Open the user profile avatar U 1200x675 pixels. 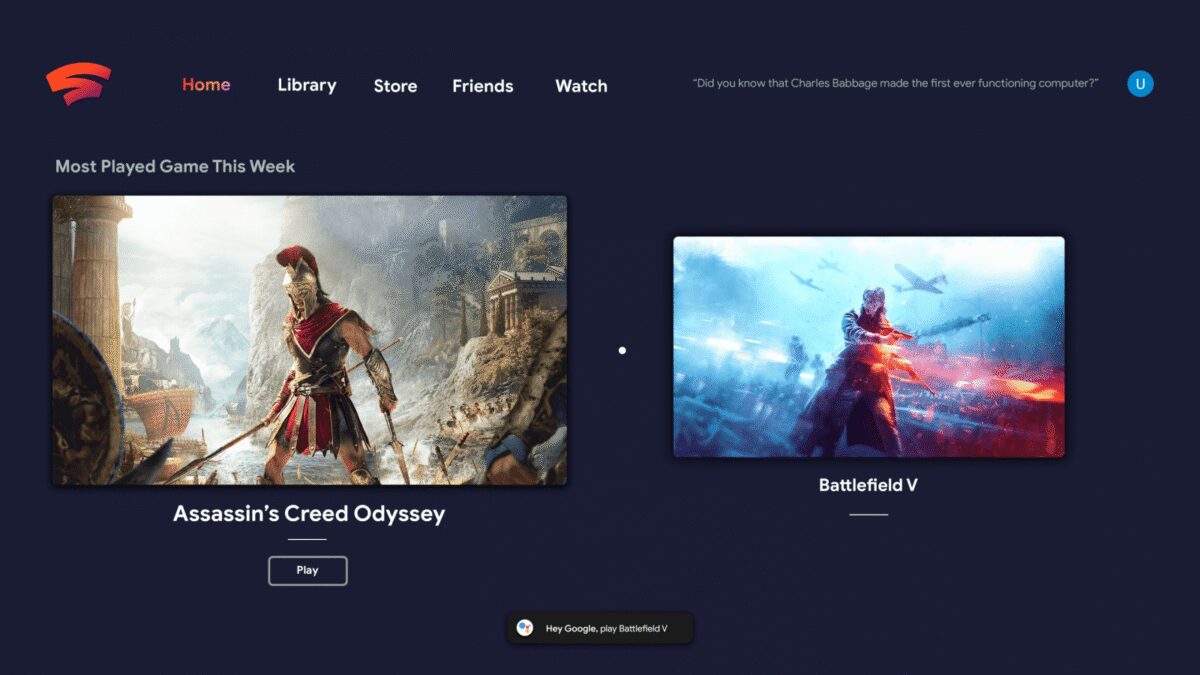(x=1140, y=84)
